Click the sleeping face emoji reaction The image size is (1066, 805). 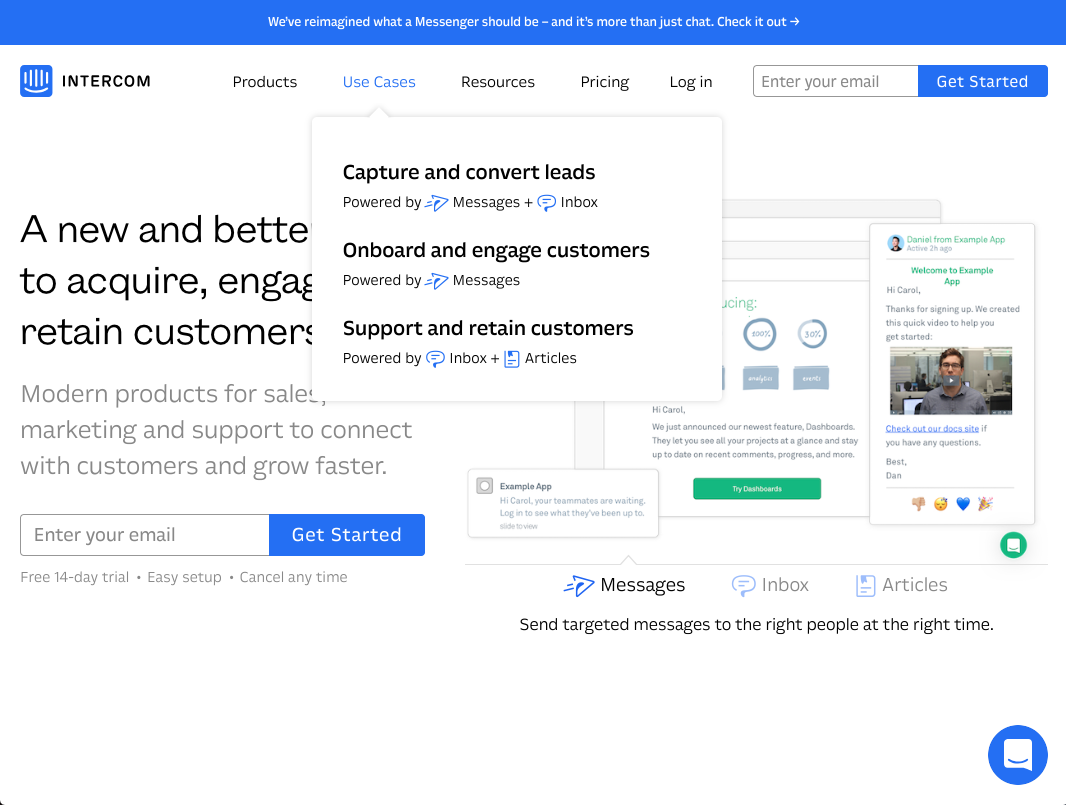pyautogui.click(x=941, y=504)
